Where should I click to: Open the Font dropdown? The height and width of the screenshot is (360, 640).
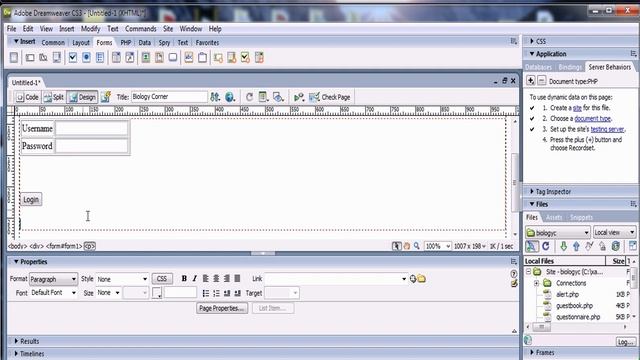[53, 293]
